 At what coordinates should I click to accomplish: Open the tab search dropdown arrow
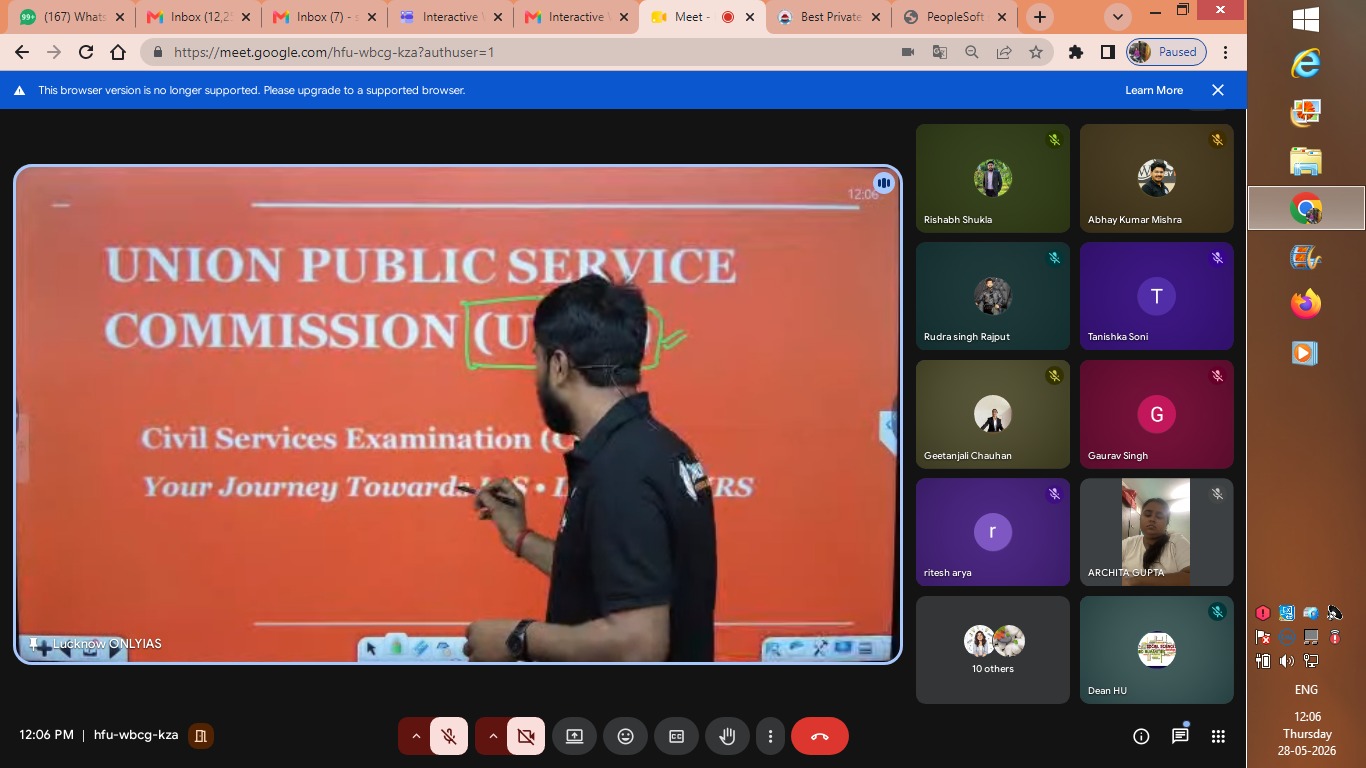(x=1118, y=17)
